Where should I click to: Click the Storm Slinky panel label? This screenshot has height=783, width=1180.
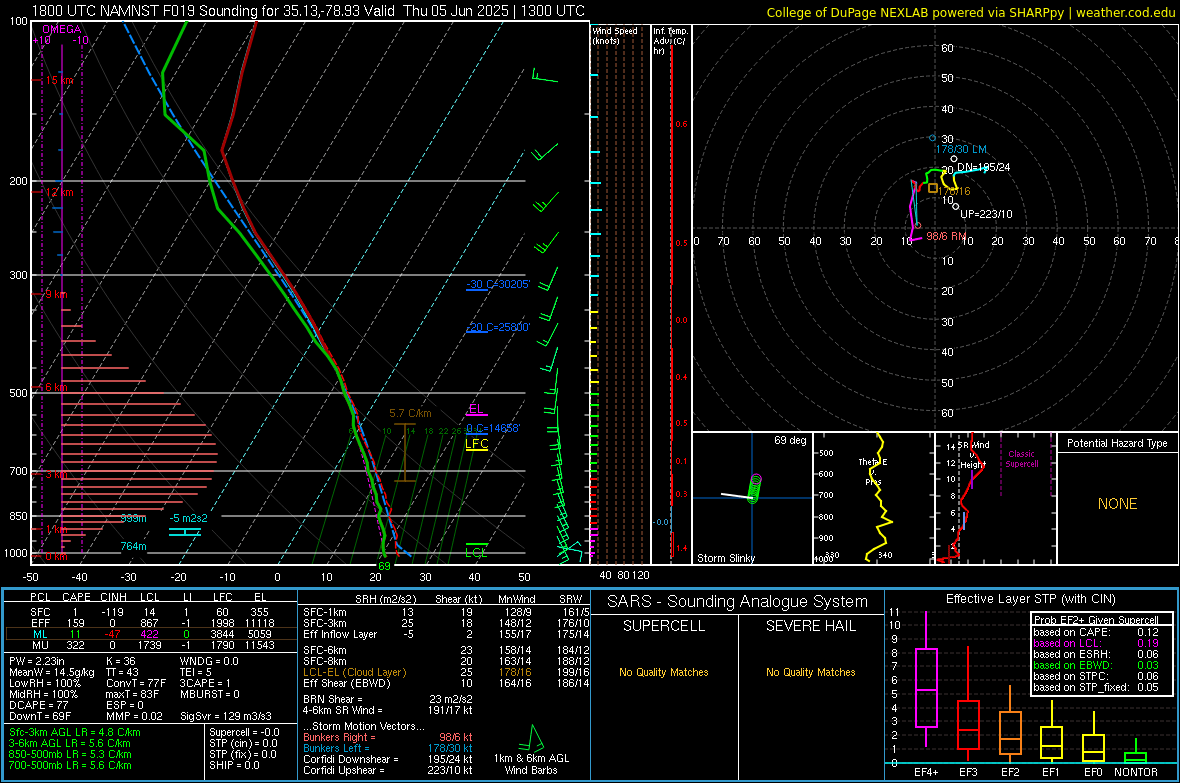(725, 558)
